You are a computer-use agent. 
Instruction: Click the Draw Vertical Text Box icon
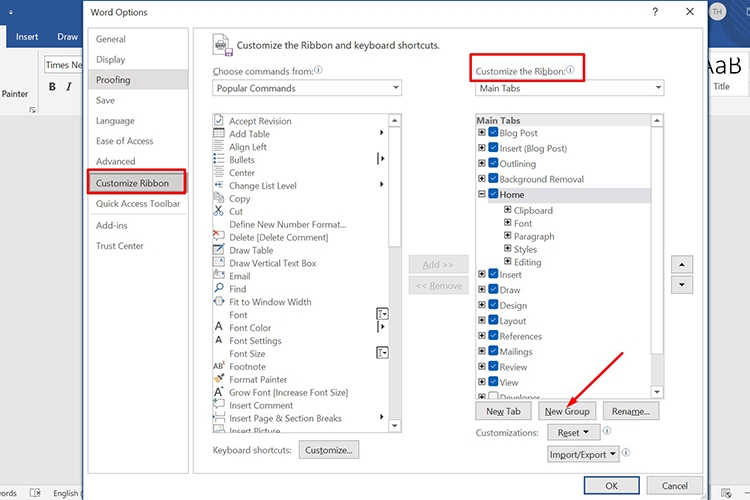pos(219,262)
